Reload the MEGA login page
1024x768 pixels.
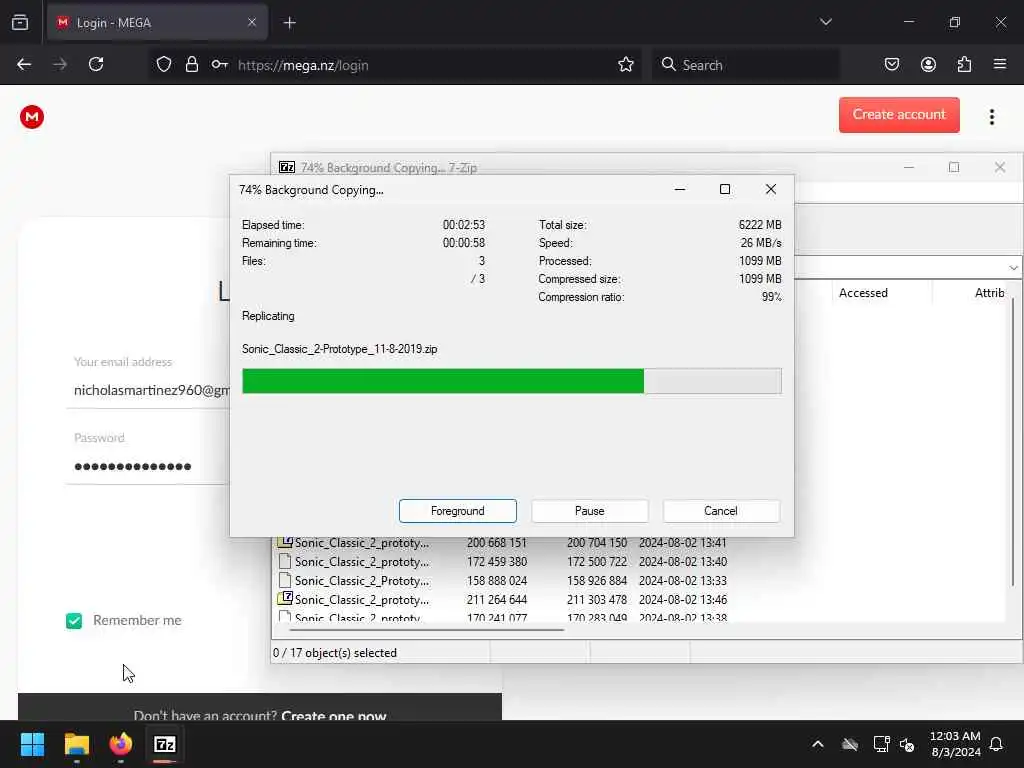96,65
